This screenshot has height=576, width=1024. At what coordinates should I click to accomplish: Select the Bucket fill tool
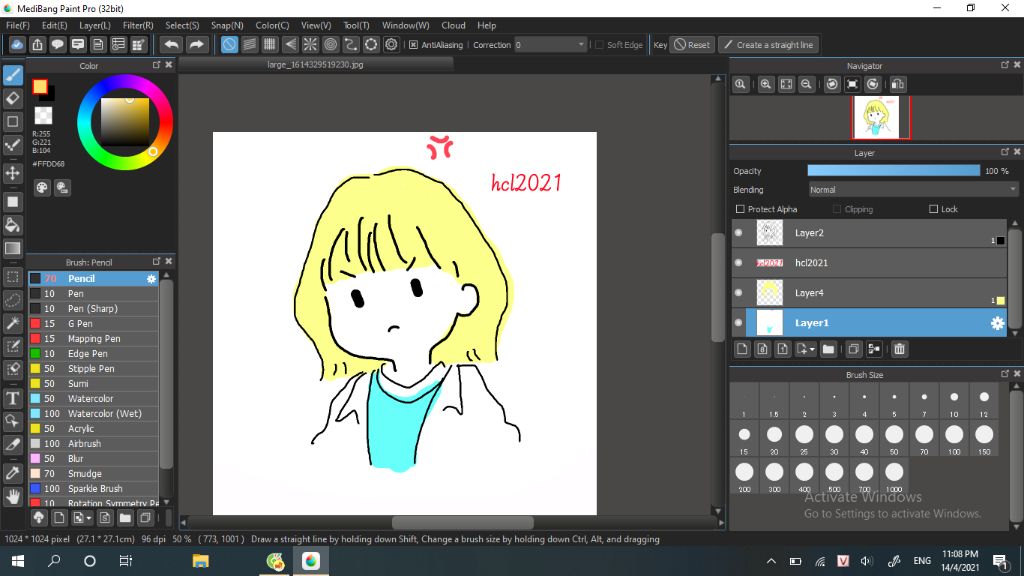point(12,225)
